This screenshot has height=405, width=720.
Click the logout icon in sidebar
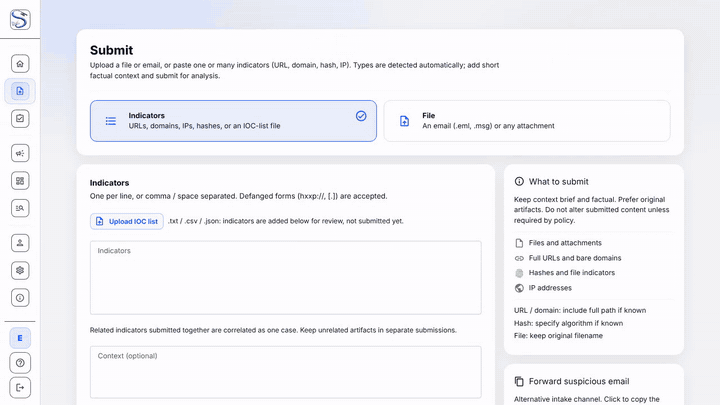pos(20,388)
